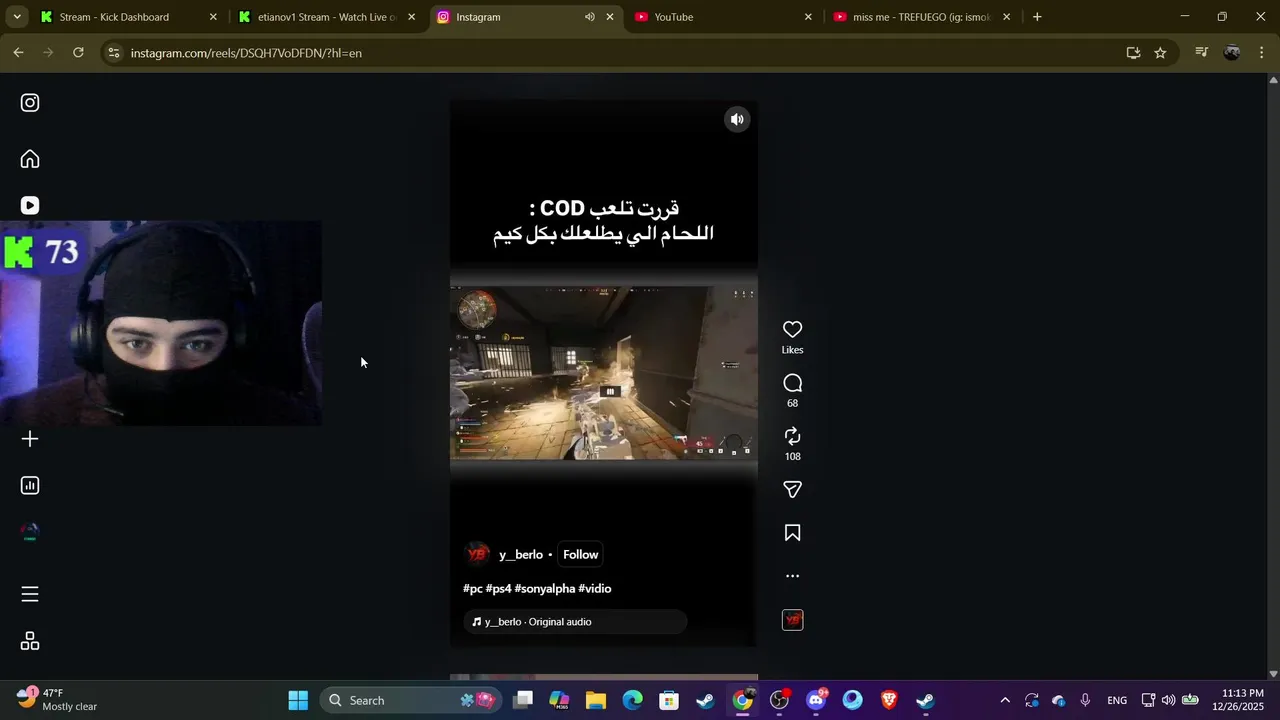Reload the page
Image resolution: width=1280 pixels, height=720 pixels.
point(78,53)
